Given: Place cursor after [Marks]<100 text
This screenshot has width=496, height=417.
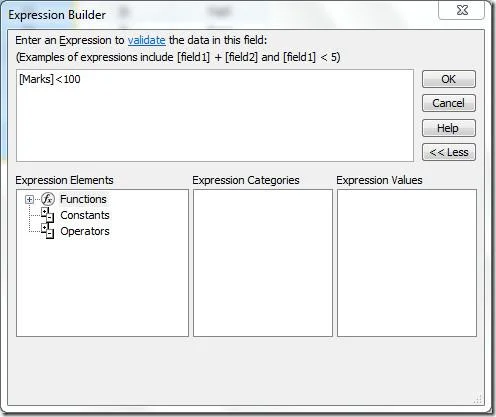Looking at the screenshot, I should pyautogui.click(x=81, y=79).
